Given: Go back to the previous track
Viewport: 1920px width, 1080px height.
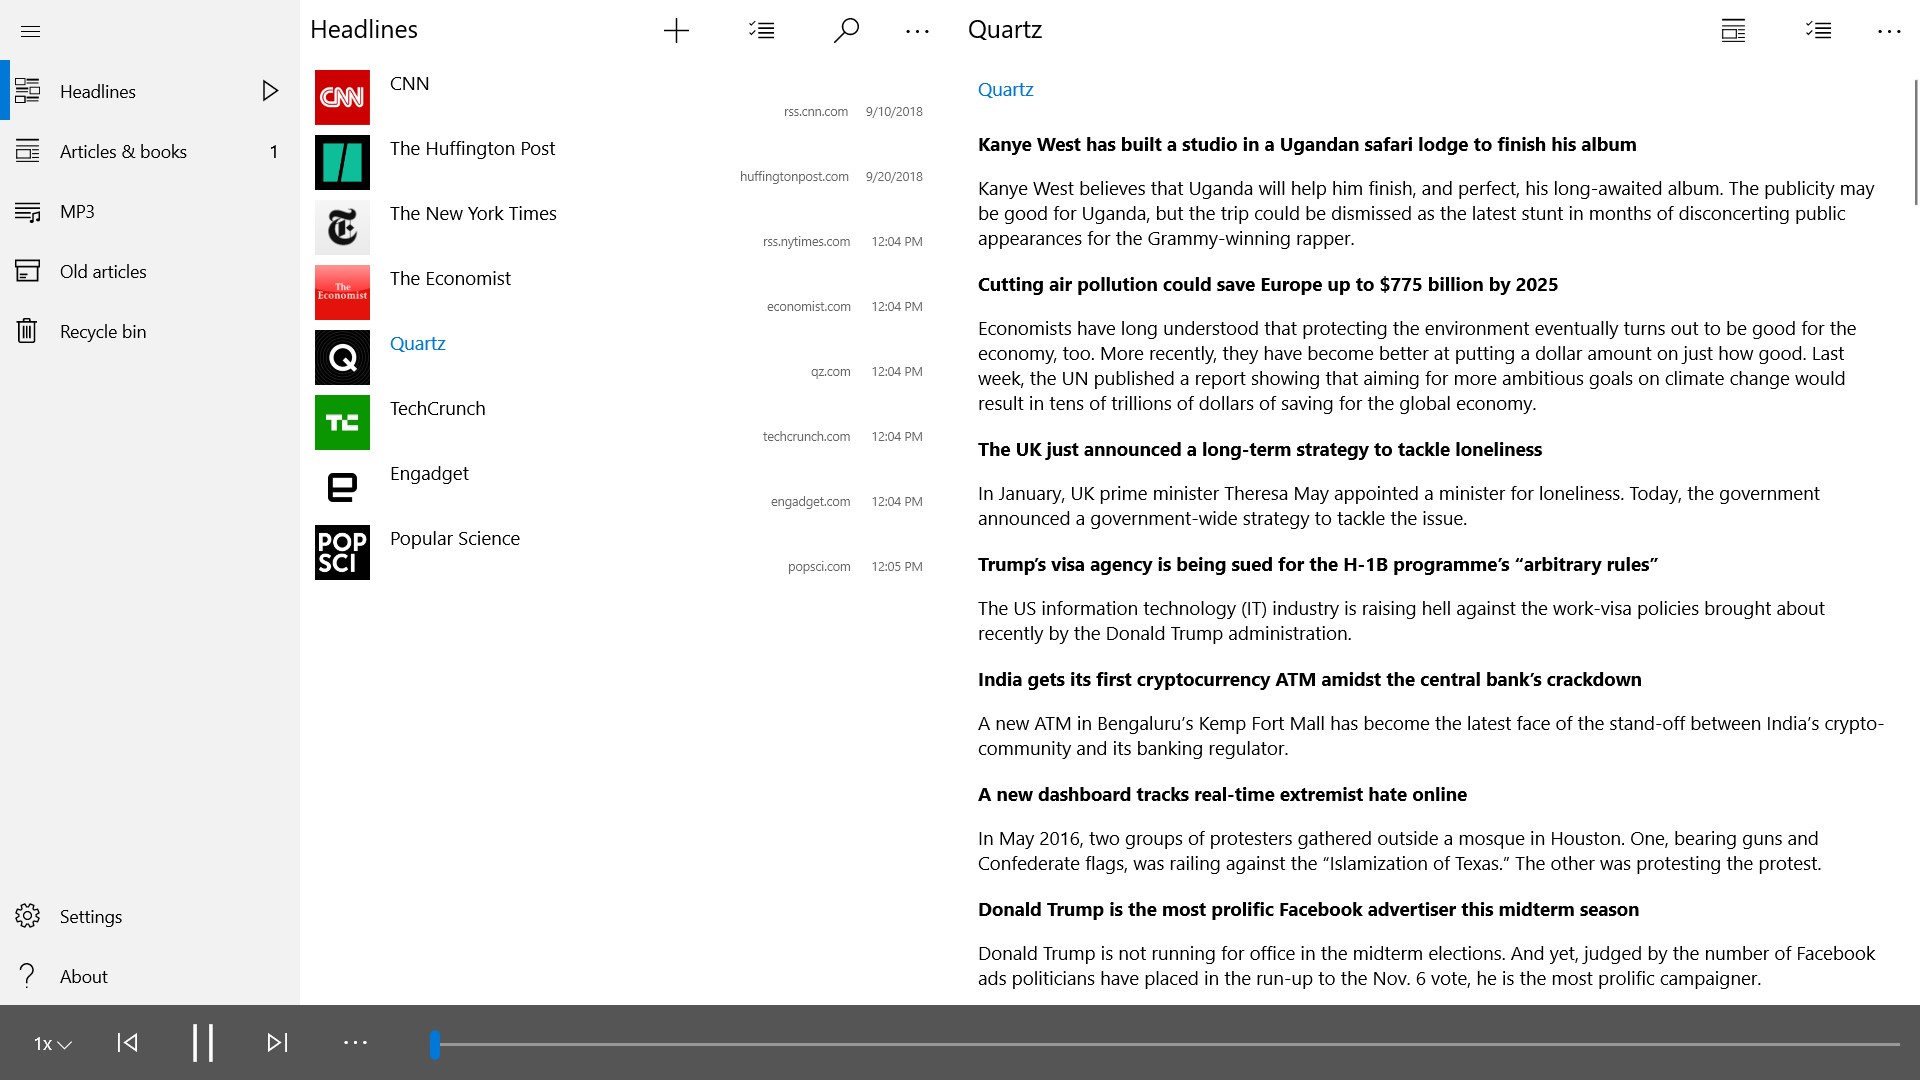Looking at the screenshot, I should click(x=128, y=1042).
